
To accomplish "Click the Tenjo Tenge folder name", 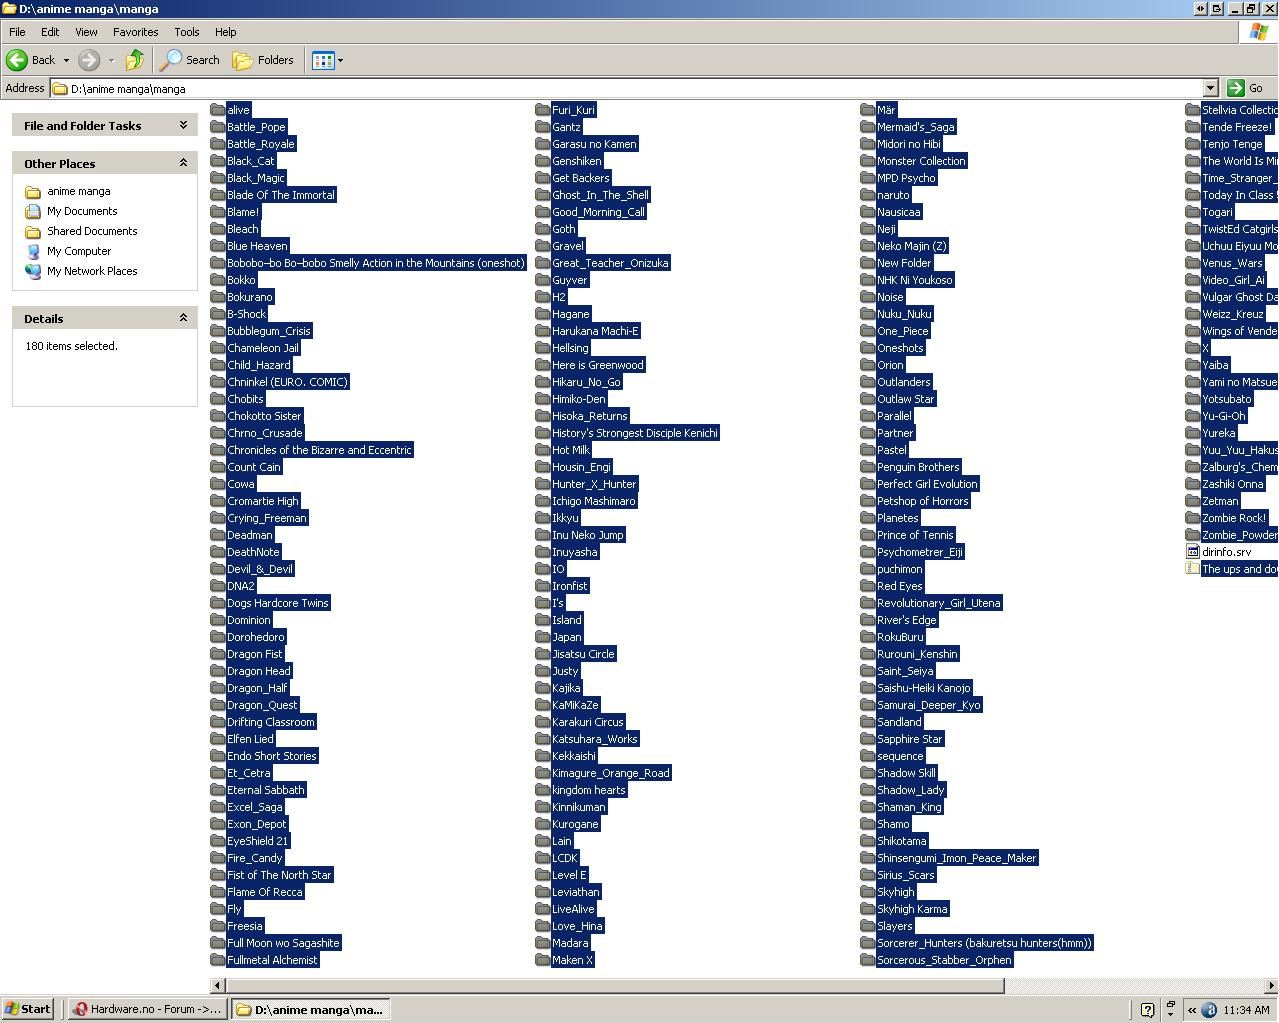I will point(1232,144).
